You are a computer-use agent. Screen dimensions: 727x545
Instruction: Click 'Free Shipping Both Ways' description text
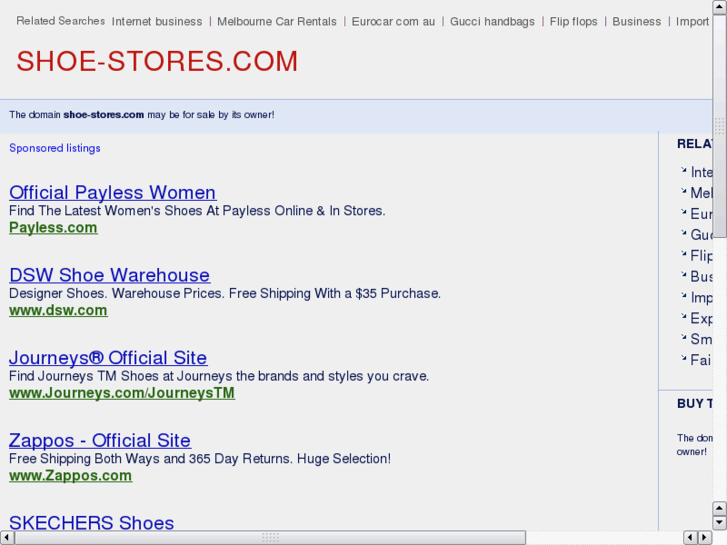(200, 458)
